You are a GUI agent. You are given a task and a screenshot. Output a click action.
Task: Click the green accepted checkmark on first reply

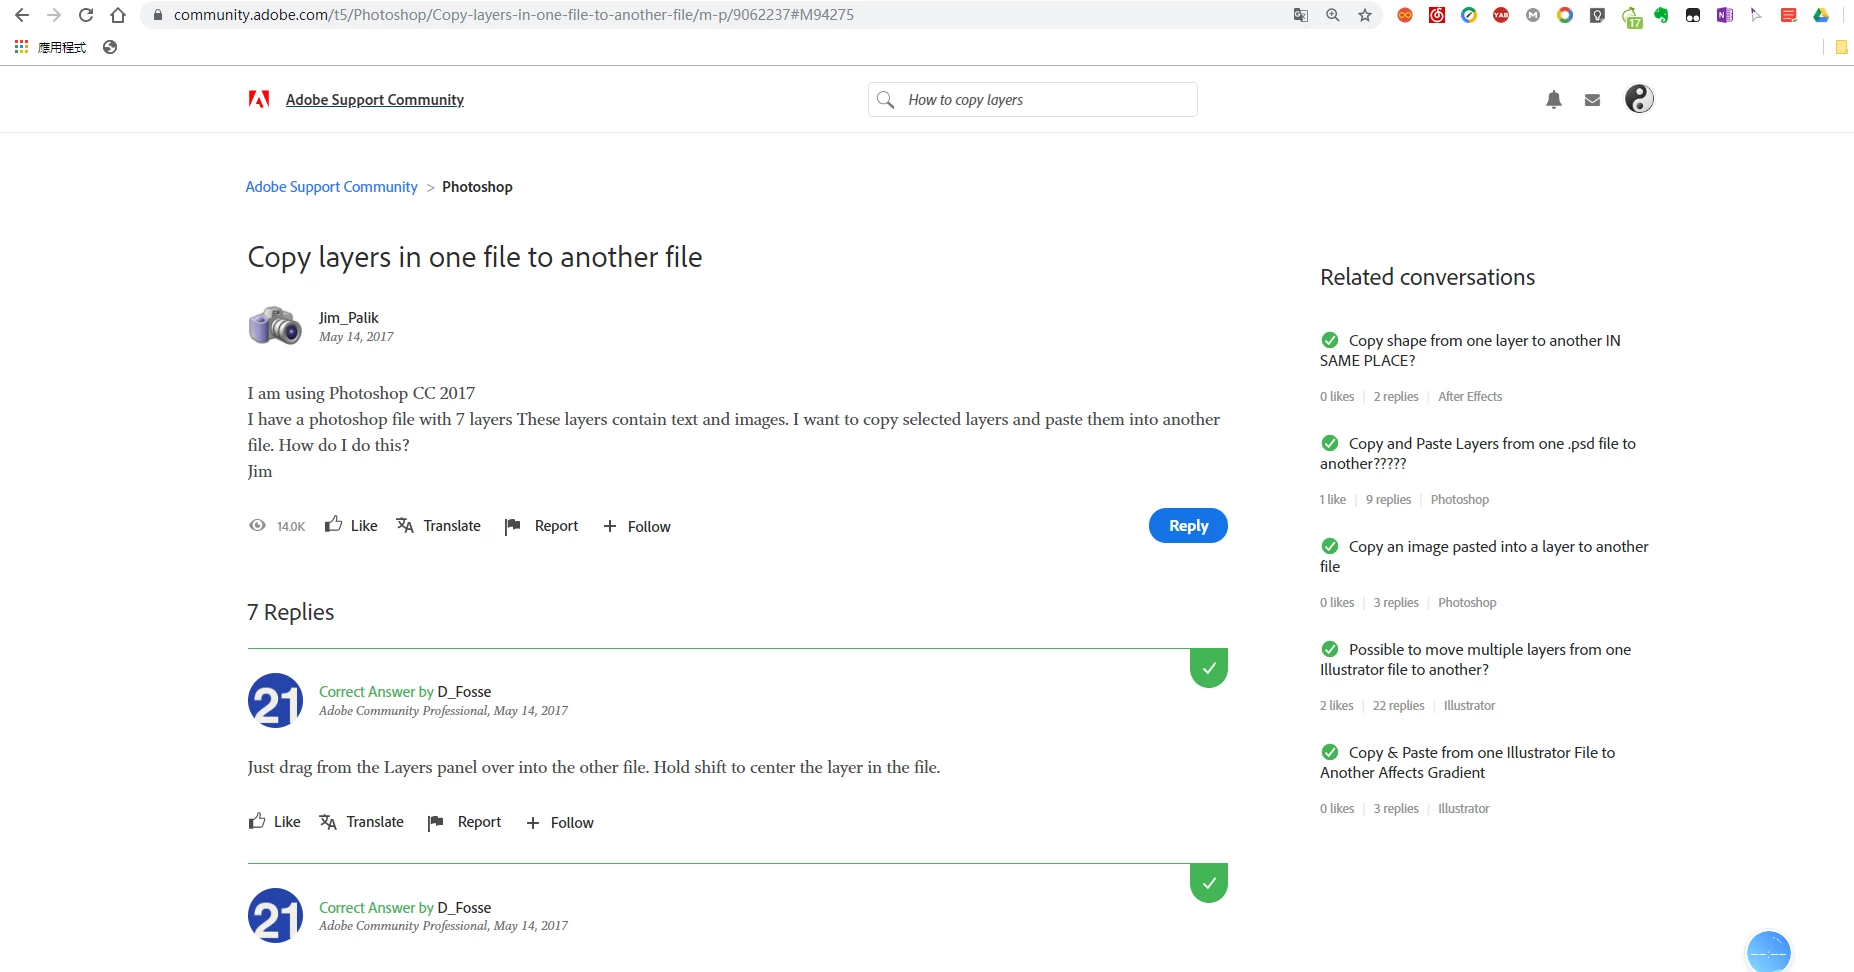pyautogui.click(x=1209, y=668)
